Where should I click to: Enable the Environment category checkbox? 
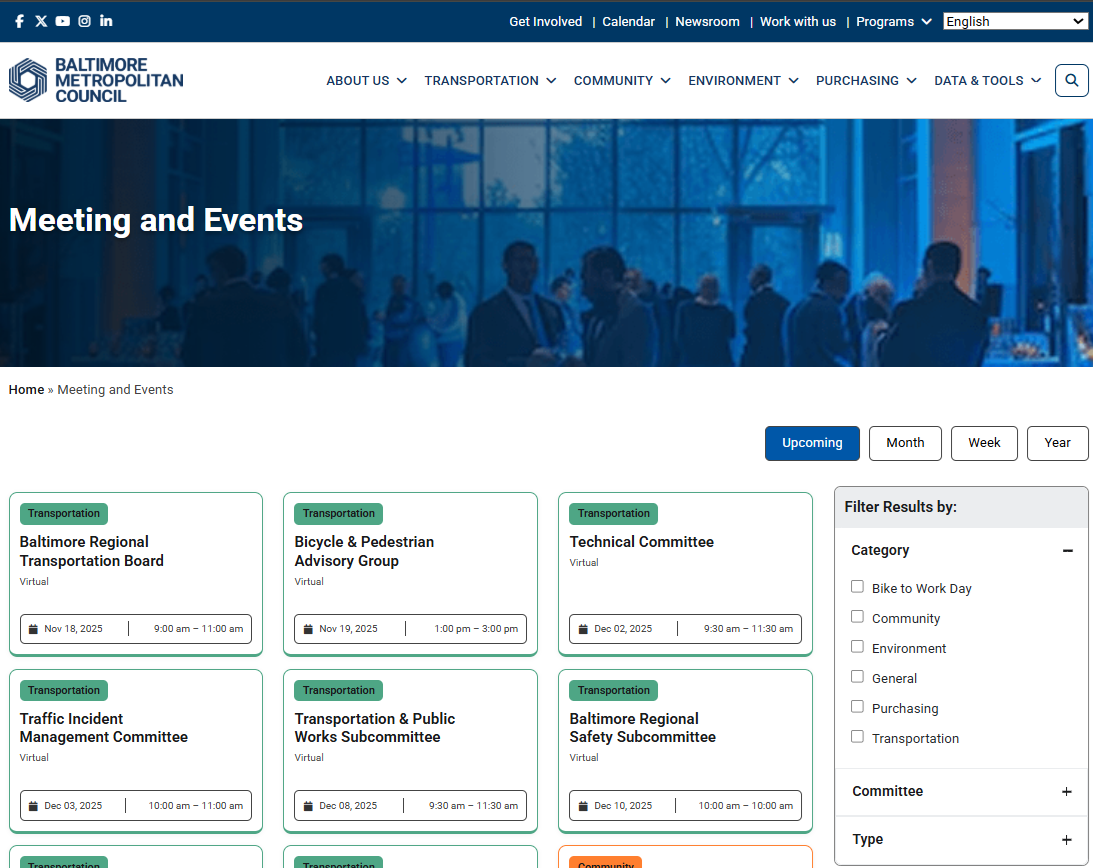pos(857,647)
